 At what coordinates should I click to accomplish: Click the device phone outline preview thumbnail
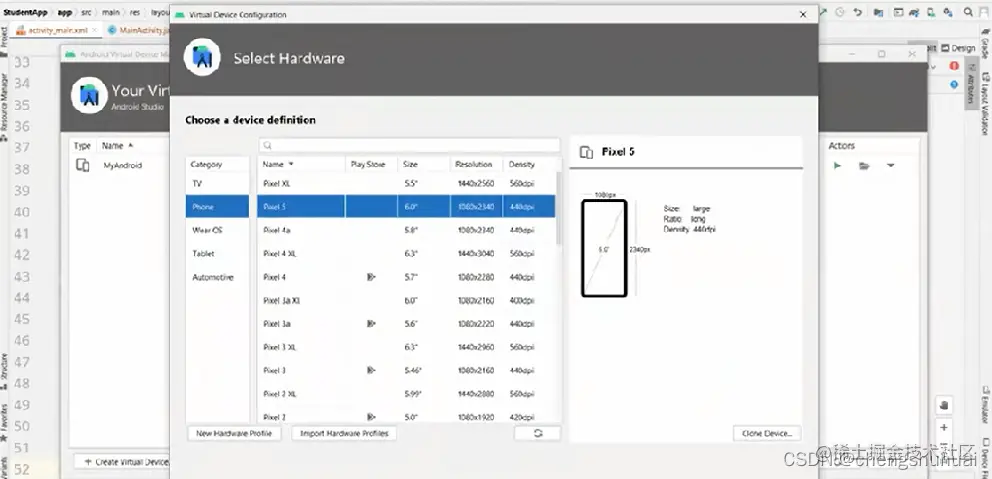pyautogui.click(x=604, y=248)
